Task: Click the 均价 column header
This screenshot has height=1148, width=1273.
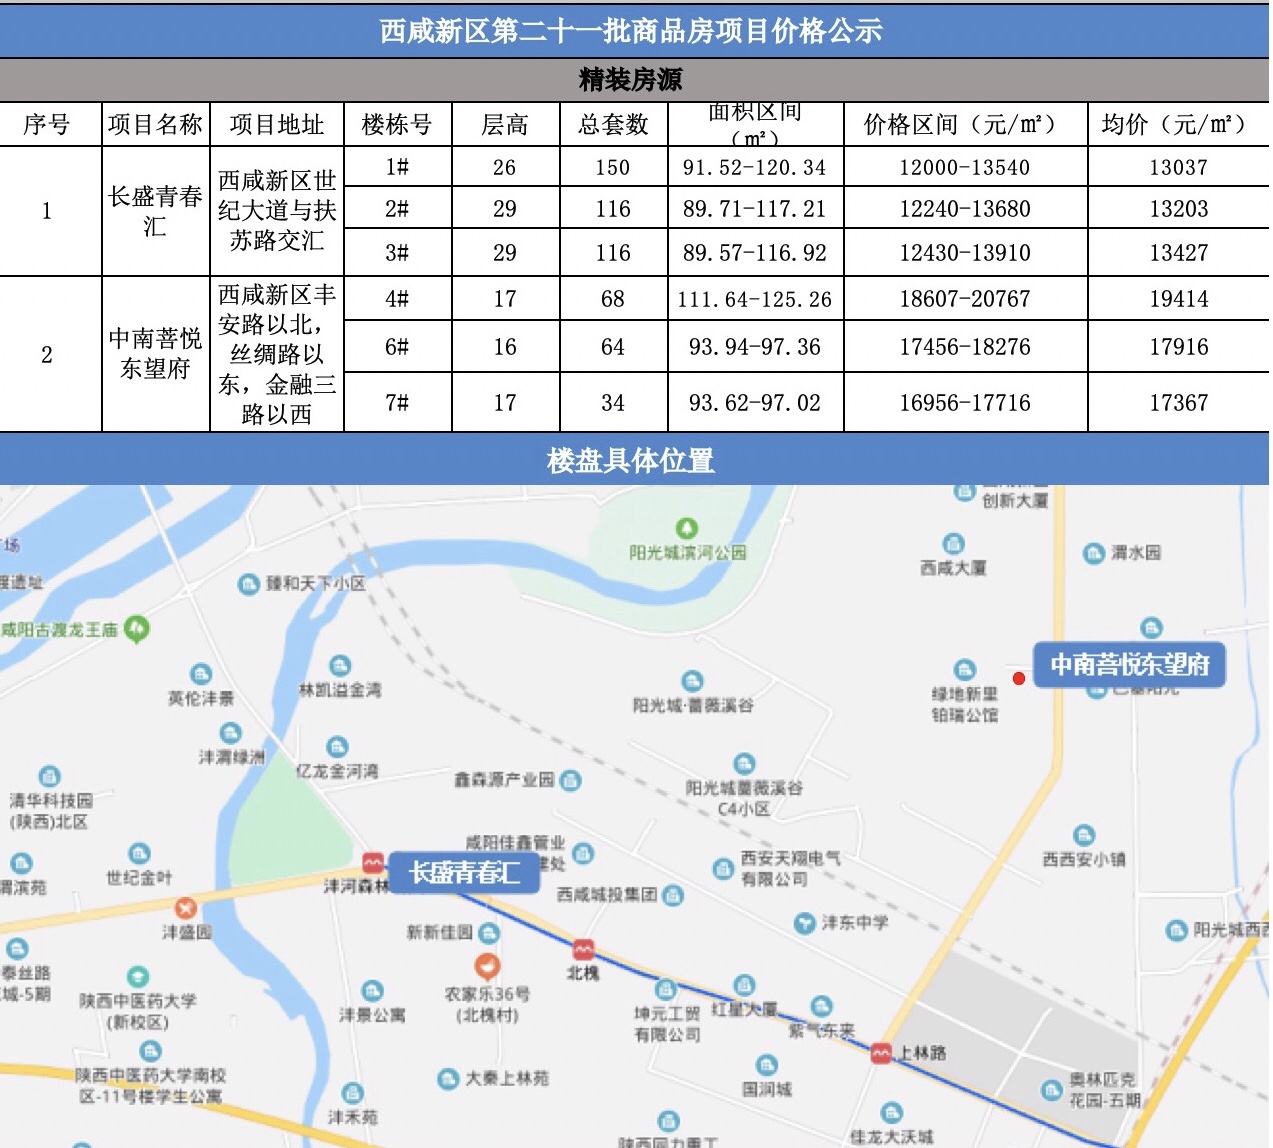Action: 1178,125
